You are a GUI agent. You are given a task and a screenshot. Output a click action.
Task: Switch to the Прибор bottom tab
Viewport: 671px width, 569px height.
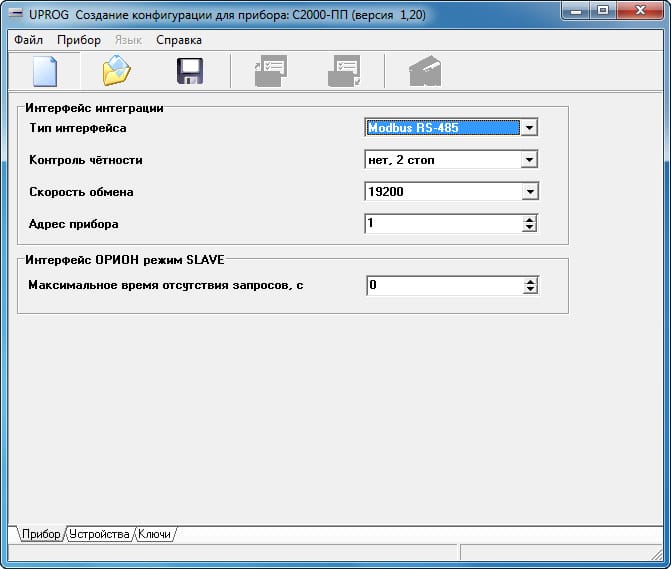point(41,534)
